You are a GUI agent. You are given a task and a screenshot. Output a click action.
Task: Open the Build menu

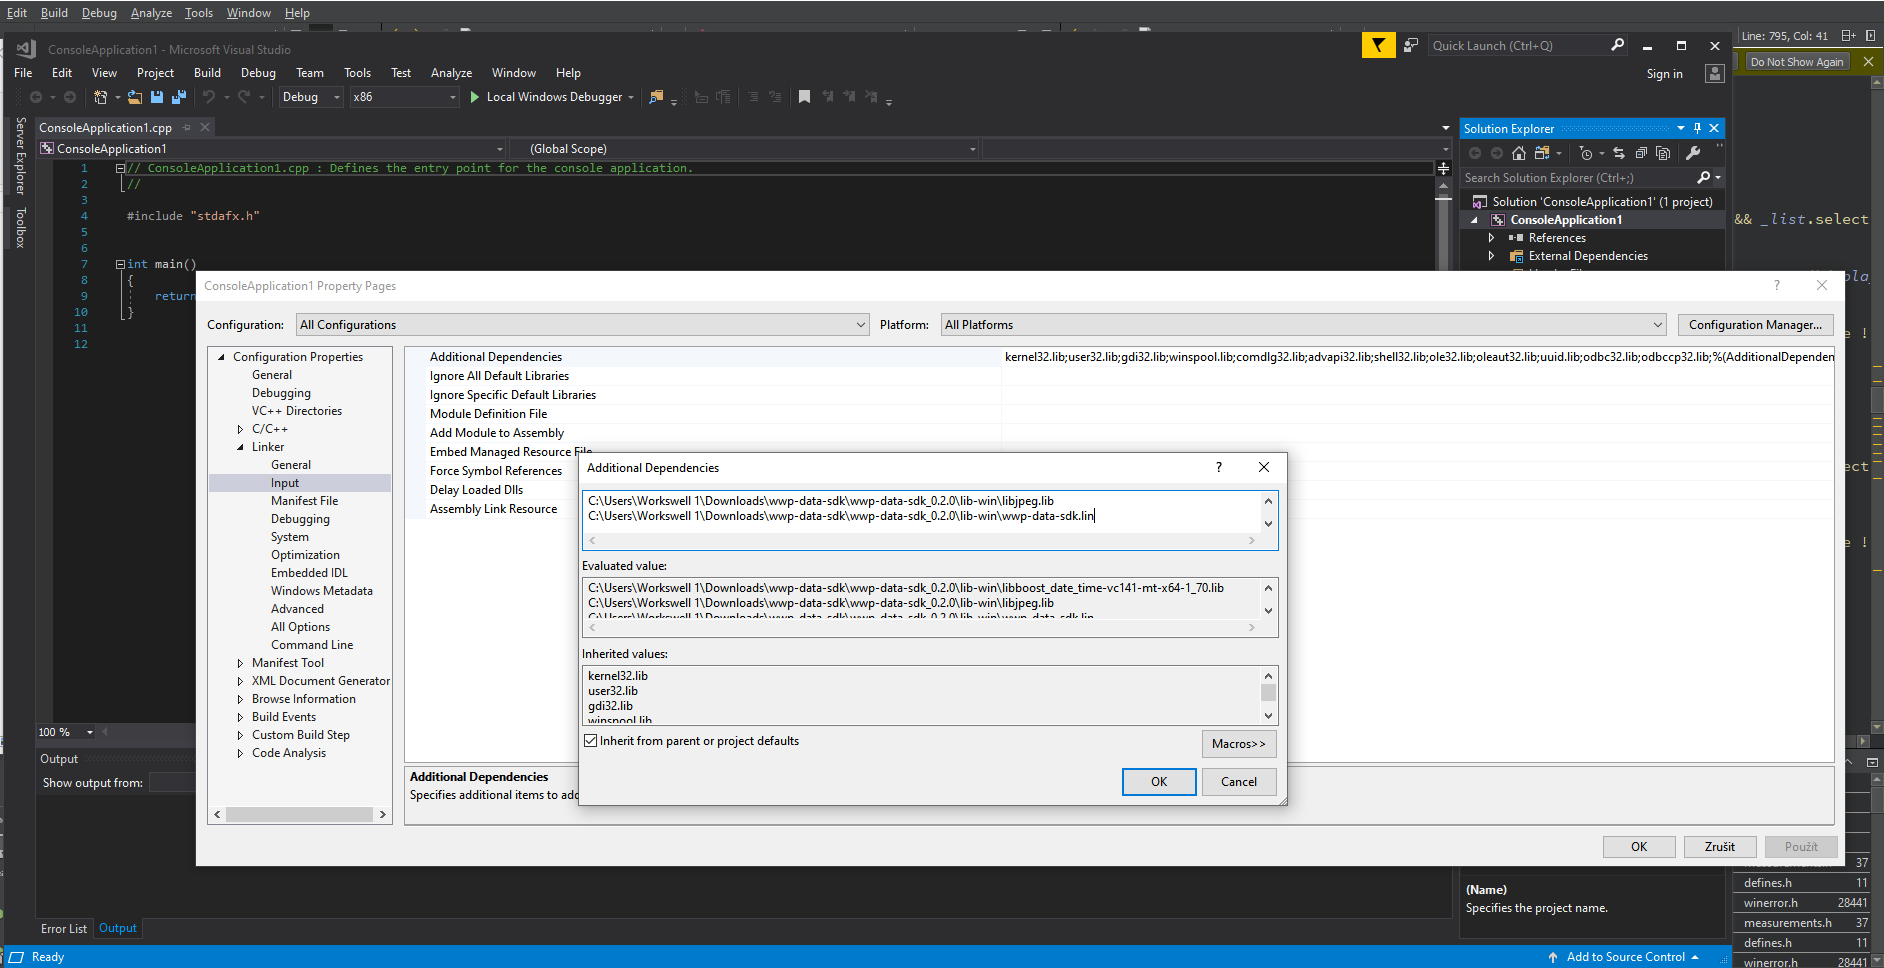pos(207,73)
